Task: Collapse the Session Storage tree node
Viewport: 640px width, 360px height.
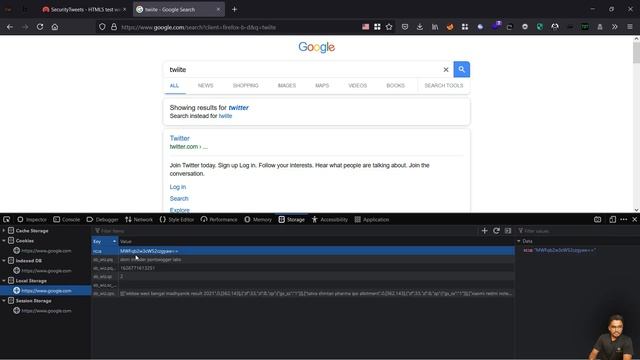Action: [4, 300]
